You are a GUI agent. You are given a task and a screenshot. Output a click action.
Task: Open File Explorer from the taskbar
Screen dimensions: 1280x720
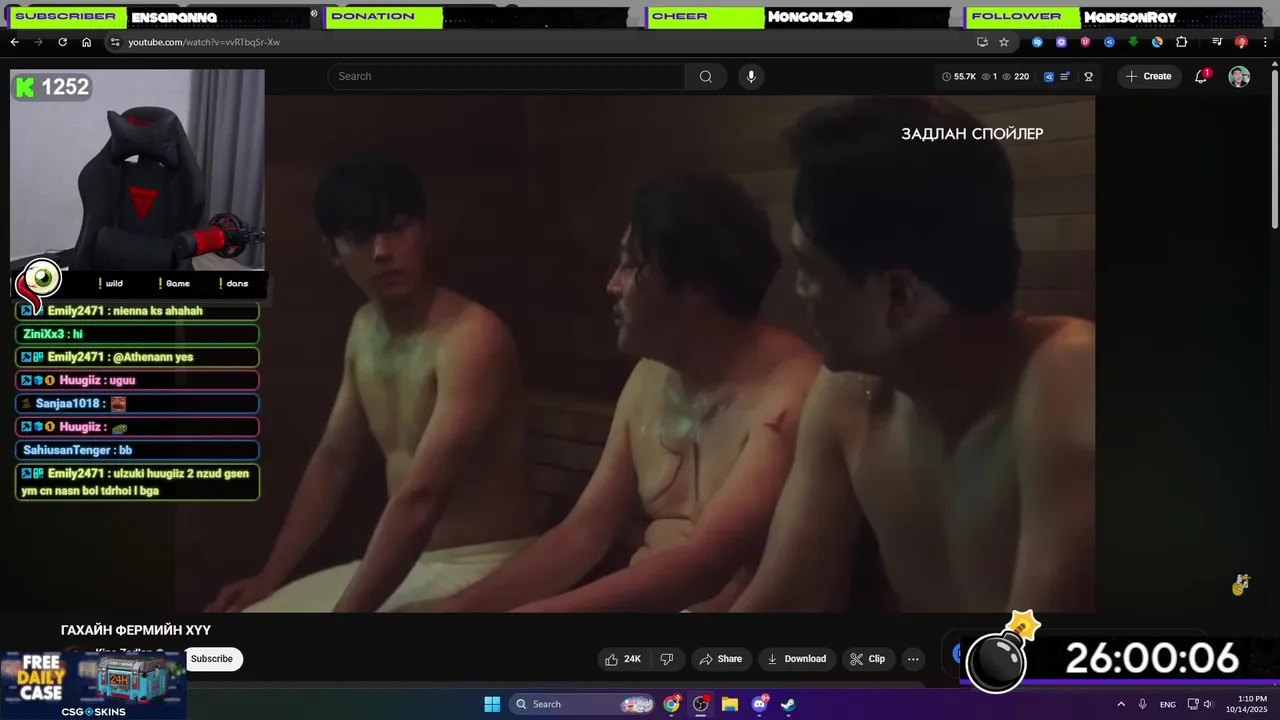click(730, 704)
